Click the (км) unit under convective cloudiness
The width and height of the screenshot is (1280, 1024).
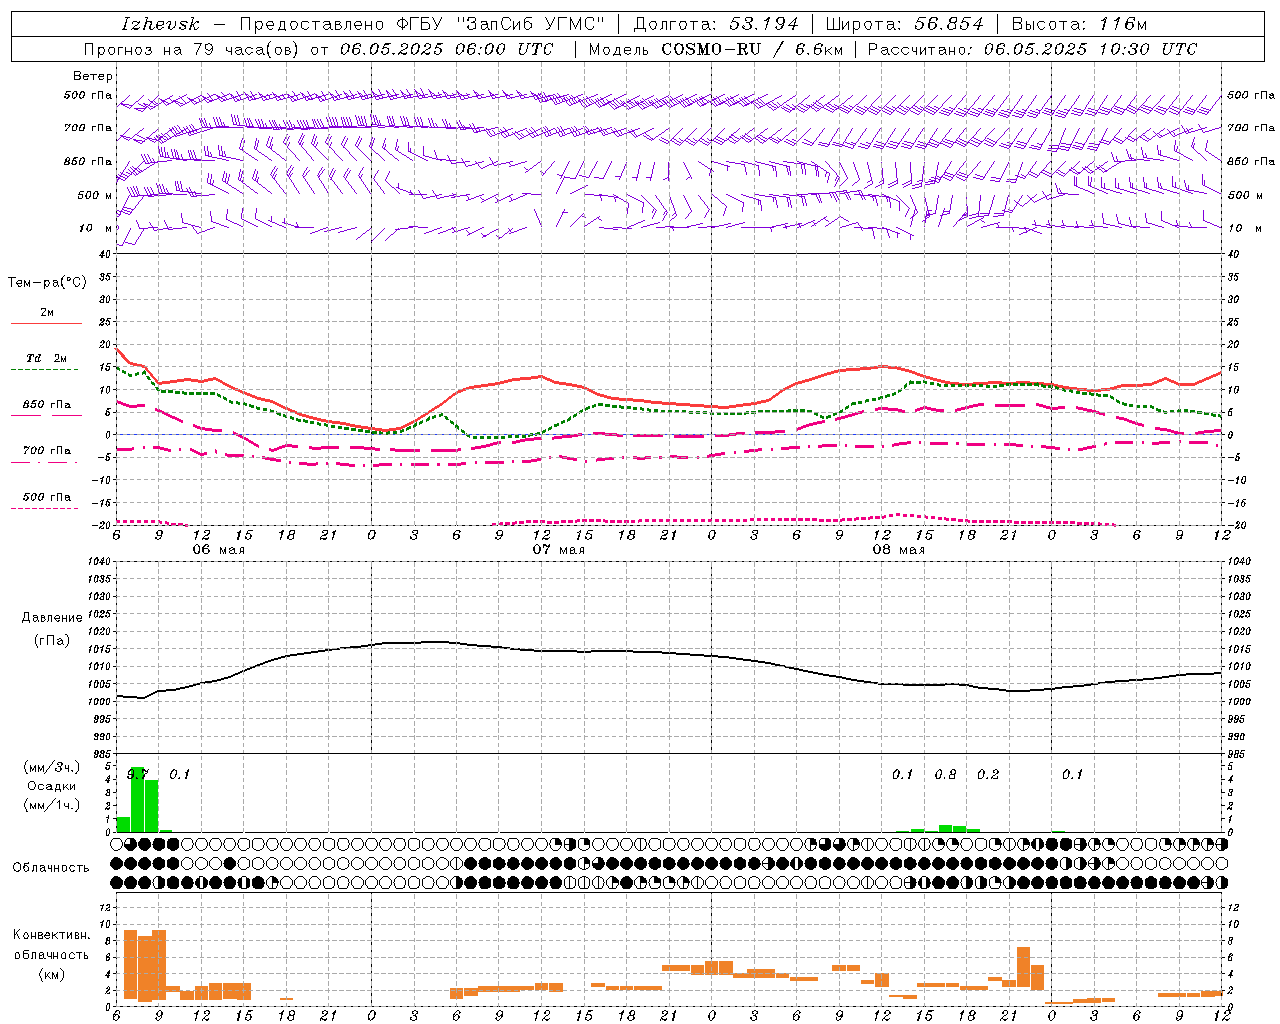[x=51, y=974]
